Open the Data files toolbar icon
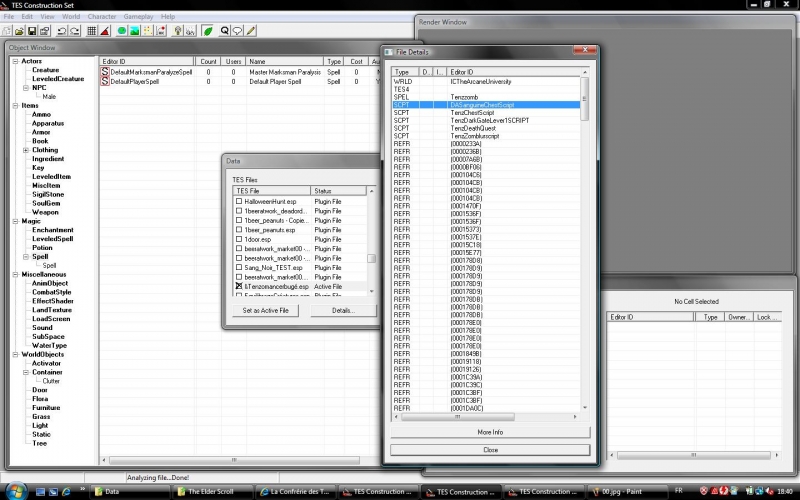 coord(19,31)
